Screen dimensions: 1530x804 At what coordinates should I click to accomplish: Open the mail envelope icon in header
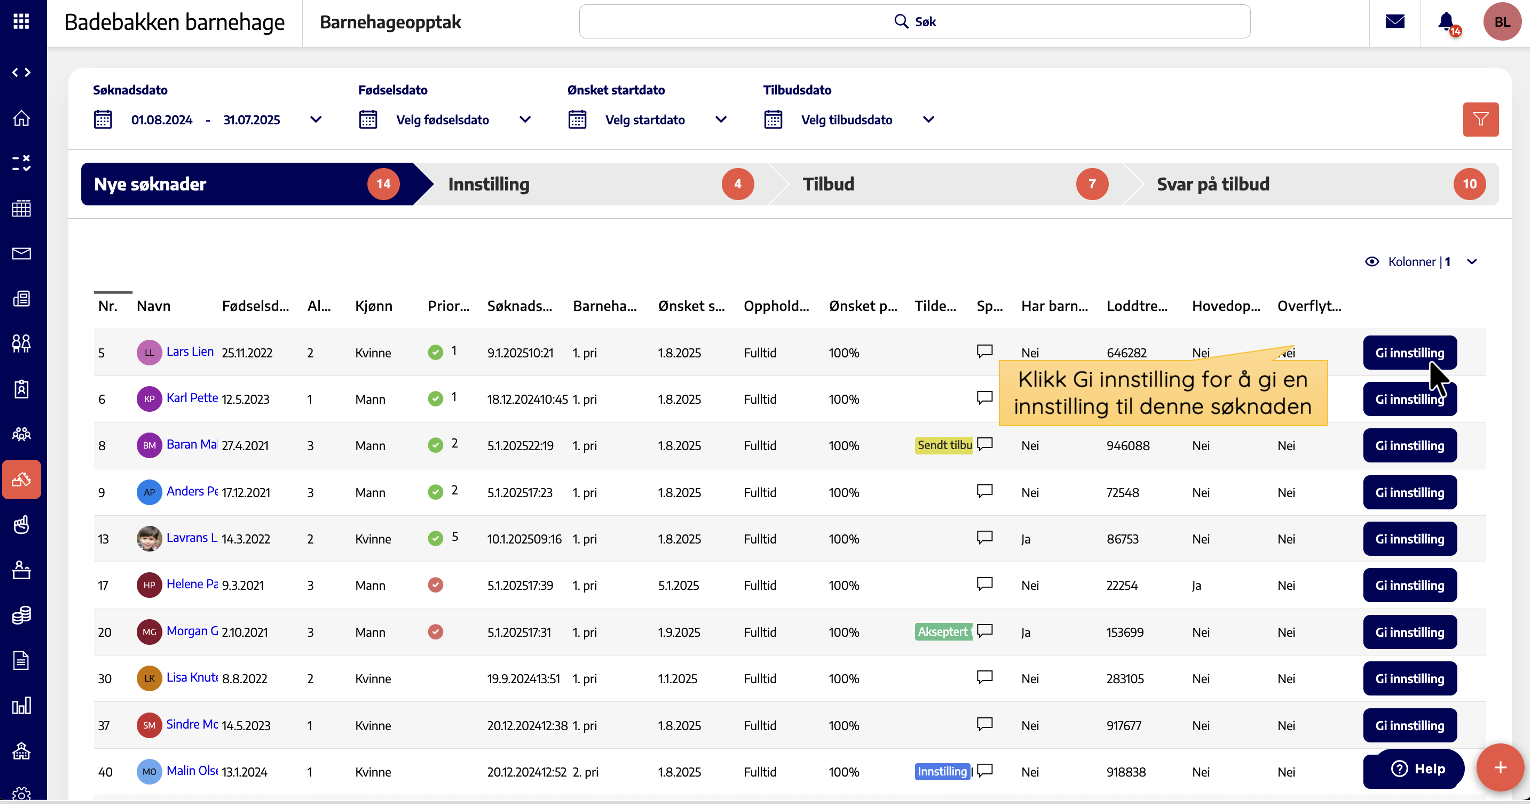(x=1395, y=21)
